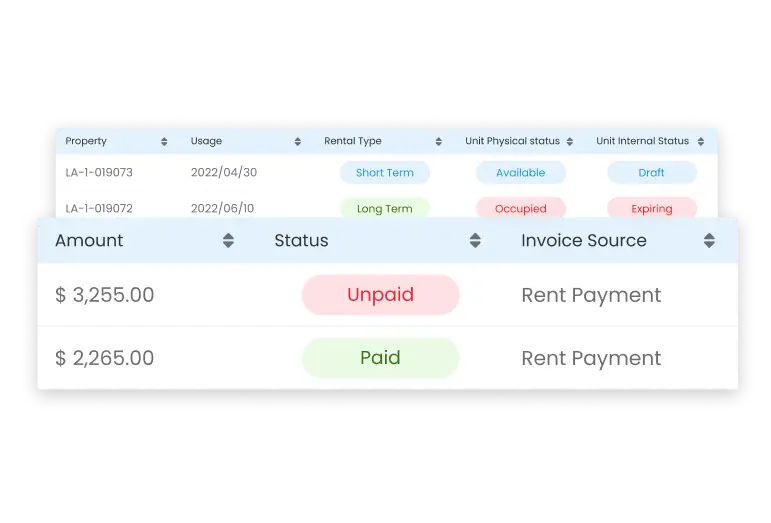Click the Expiring status pill
Viewport: 771px width, 523px height.
[x=651, y=208]
